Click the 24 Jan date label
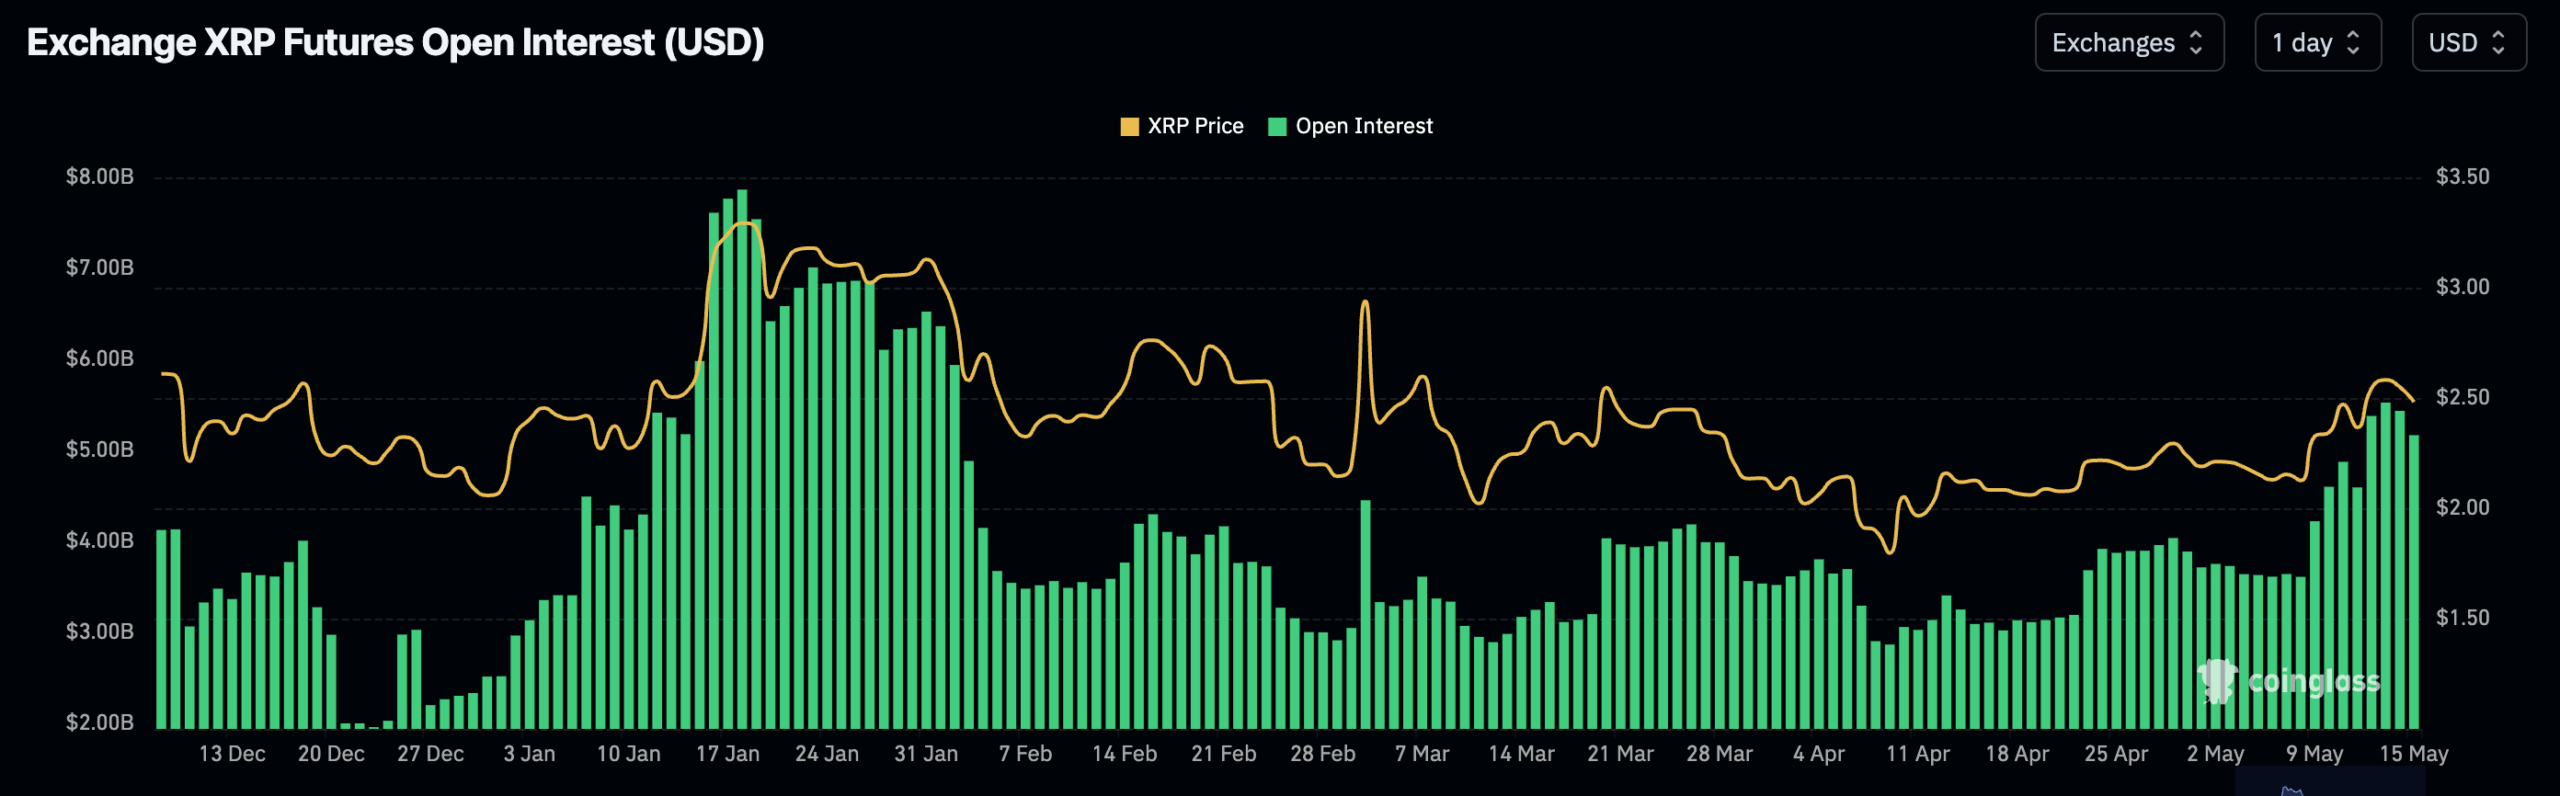This screenshot has width=2560, height=796. coord(826,754)
